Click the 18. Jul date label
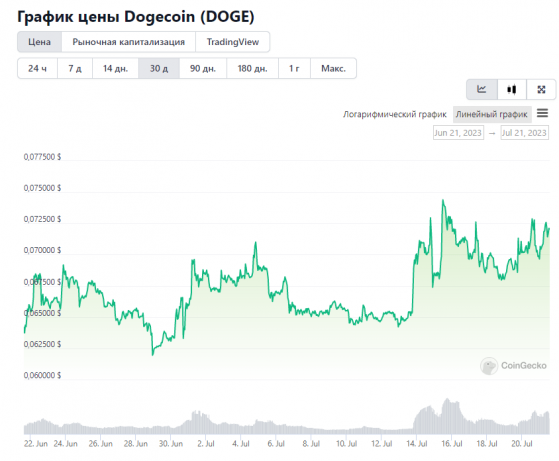The width and height of the screenshot is (559, 461). [x=487, y=444]
